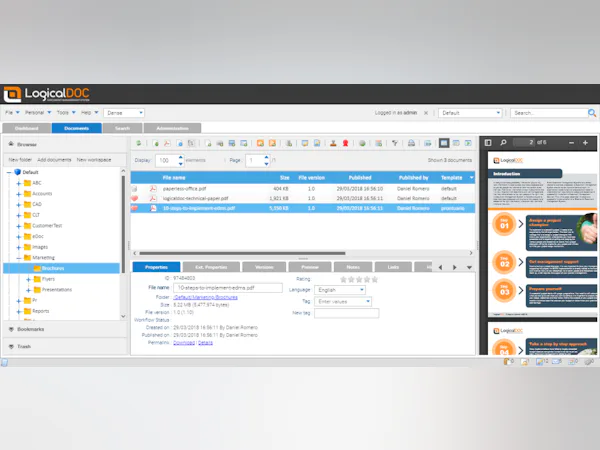Click the LogicalDOC logo
The image size is (600, 450).
(47, 94)
